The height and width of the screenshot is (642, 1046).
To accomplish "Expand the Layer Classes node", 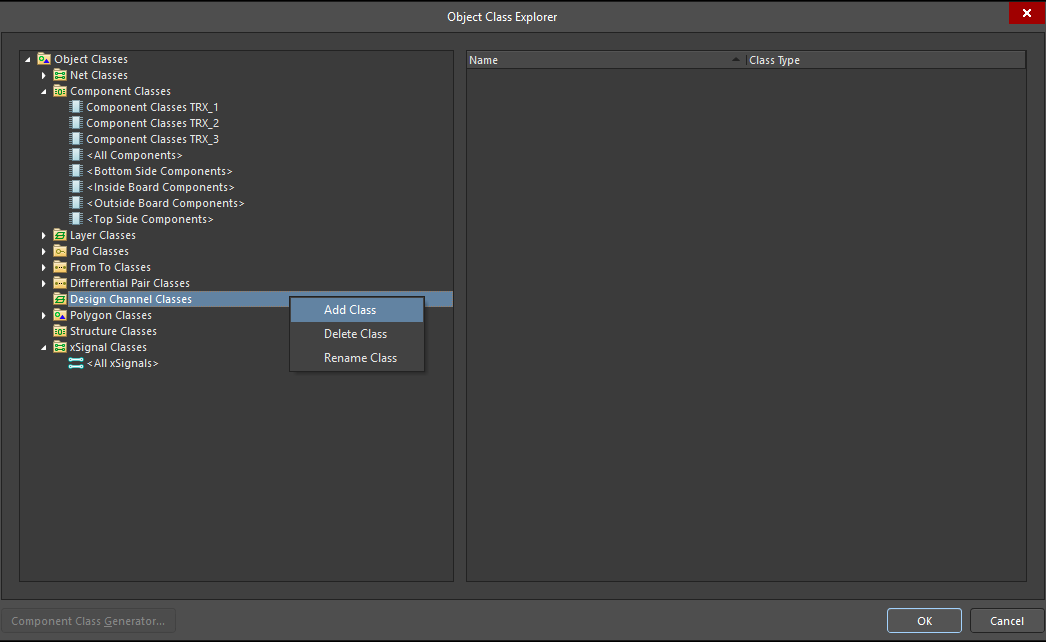I will tap(43, 234).
